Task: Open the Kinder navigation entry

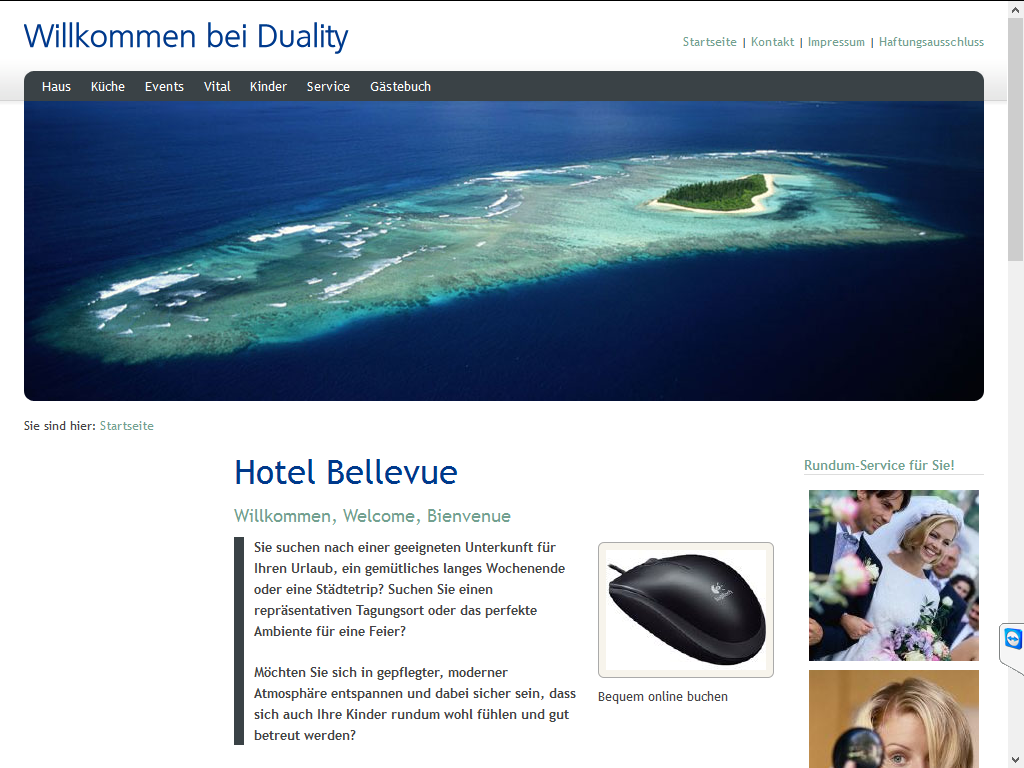Action: click(x=268, y=86)
